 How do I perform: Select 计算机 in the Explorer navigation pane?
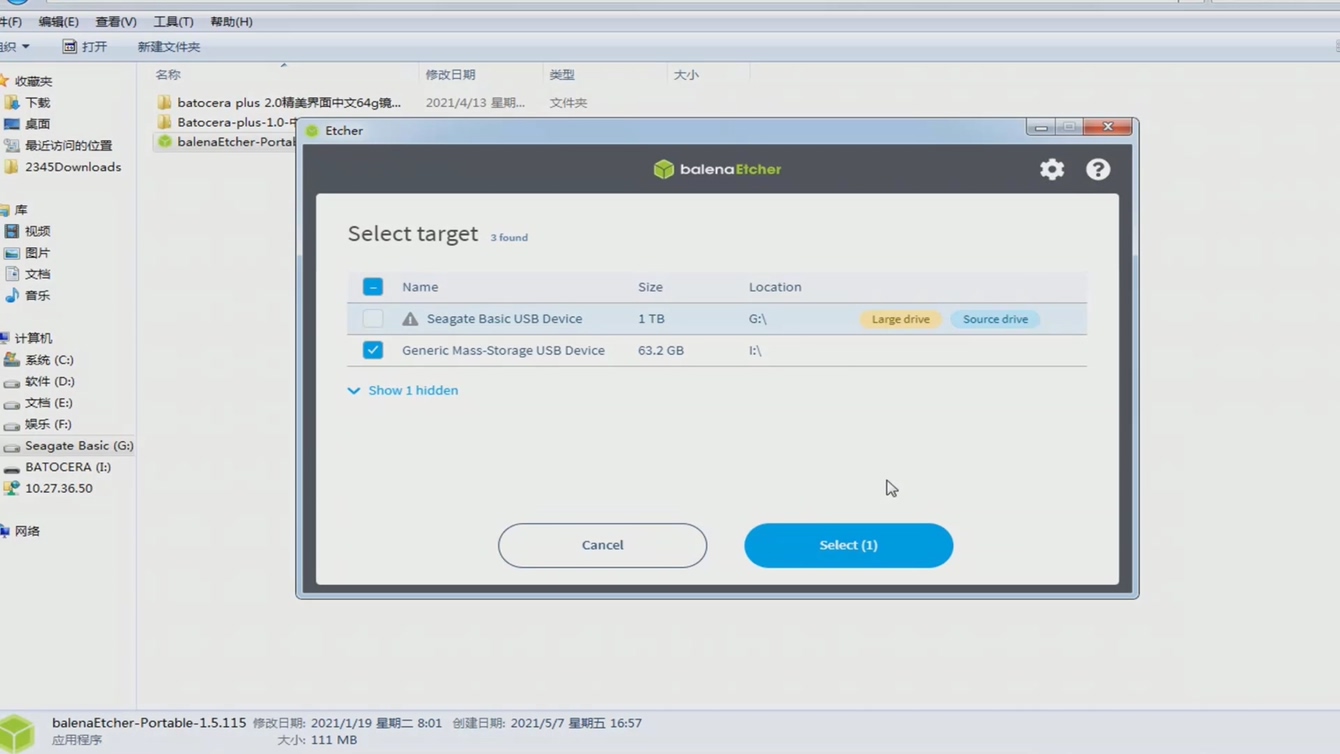(33, 339)
